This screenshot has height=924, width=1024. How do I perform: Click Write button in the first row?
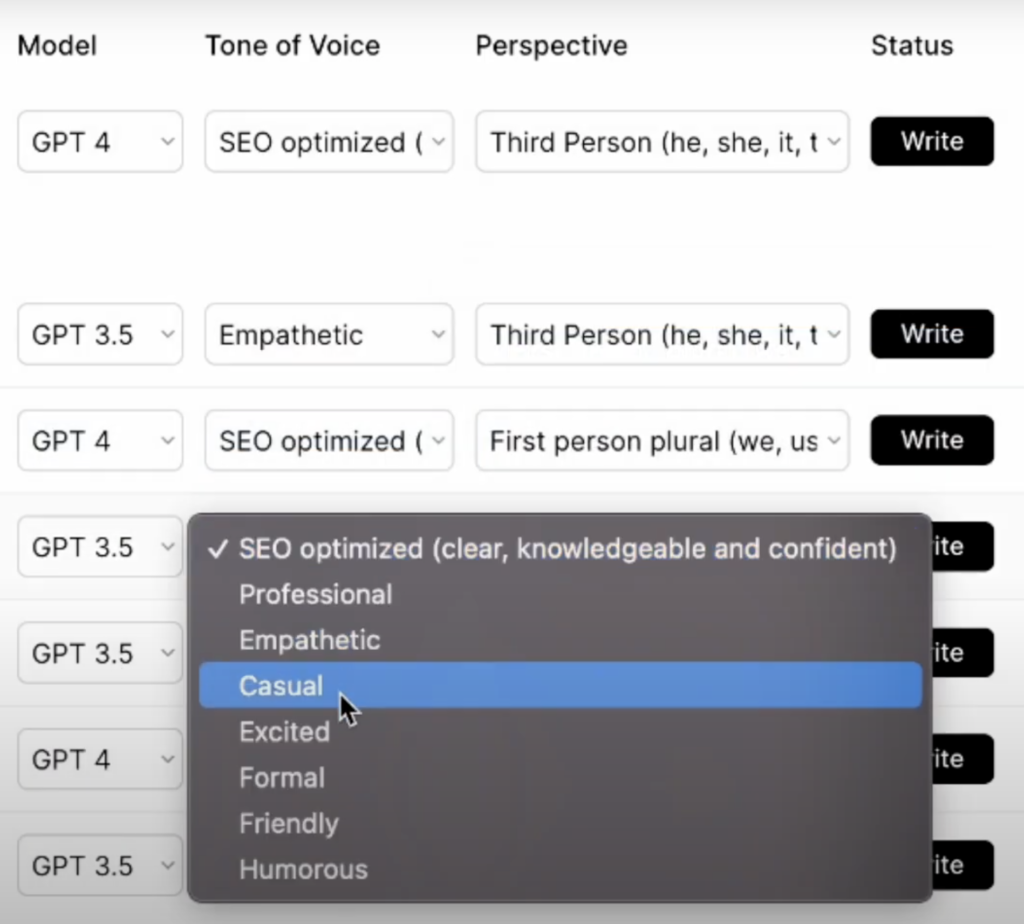[931, 141]
